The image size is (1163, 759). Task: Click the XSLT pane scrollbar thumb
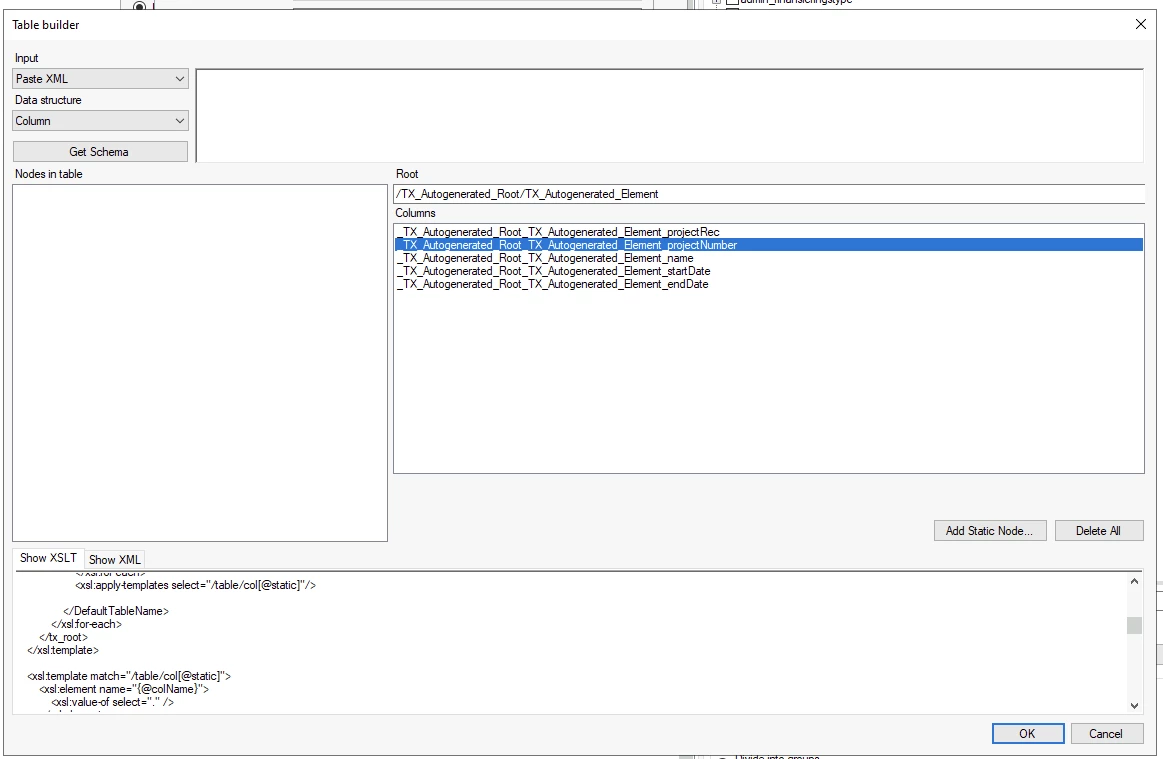coord(1134,625)
